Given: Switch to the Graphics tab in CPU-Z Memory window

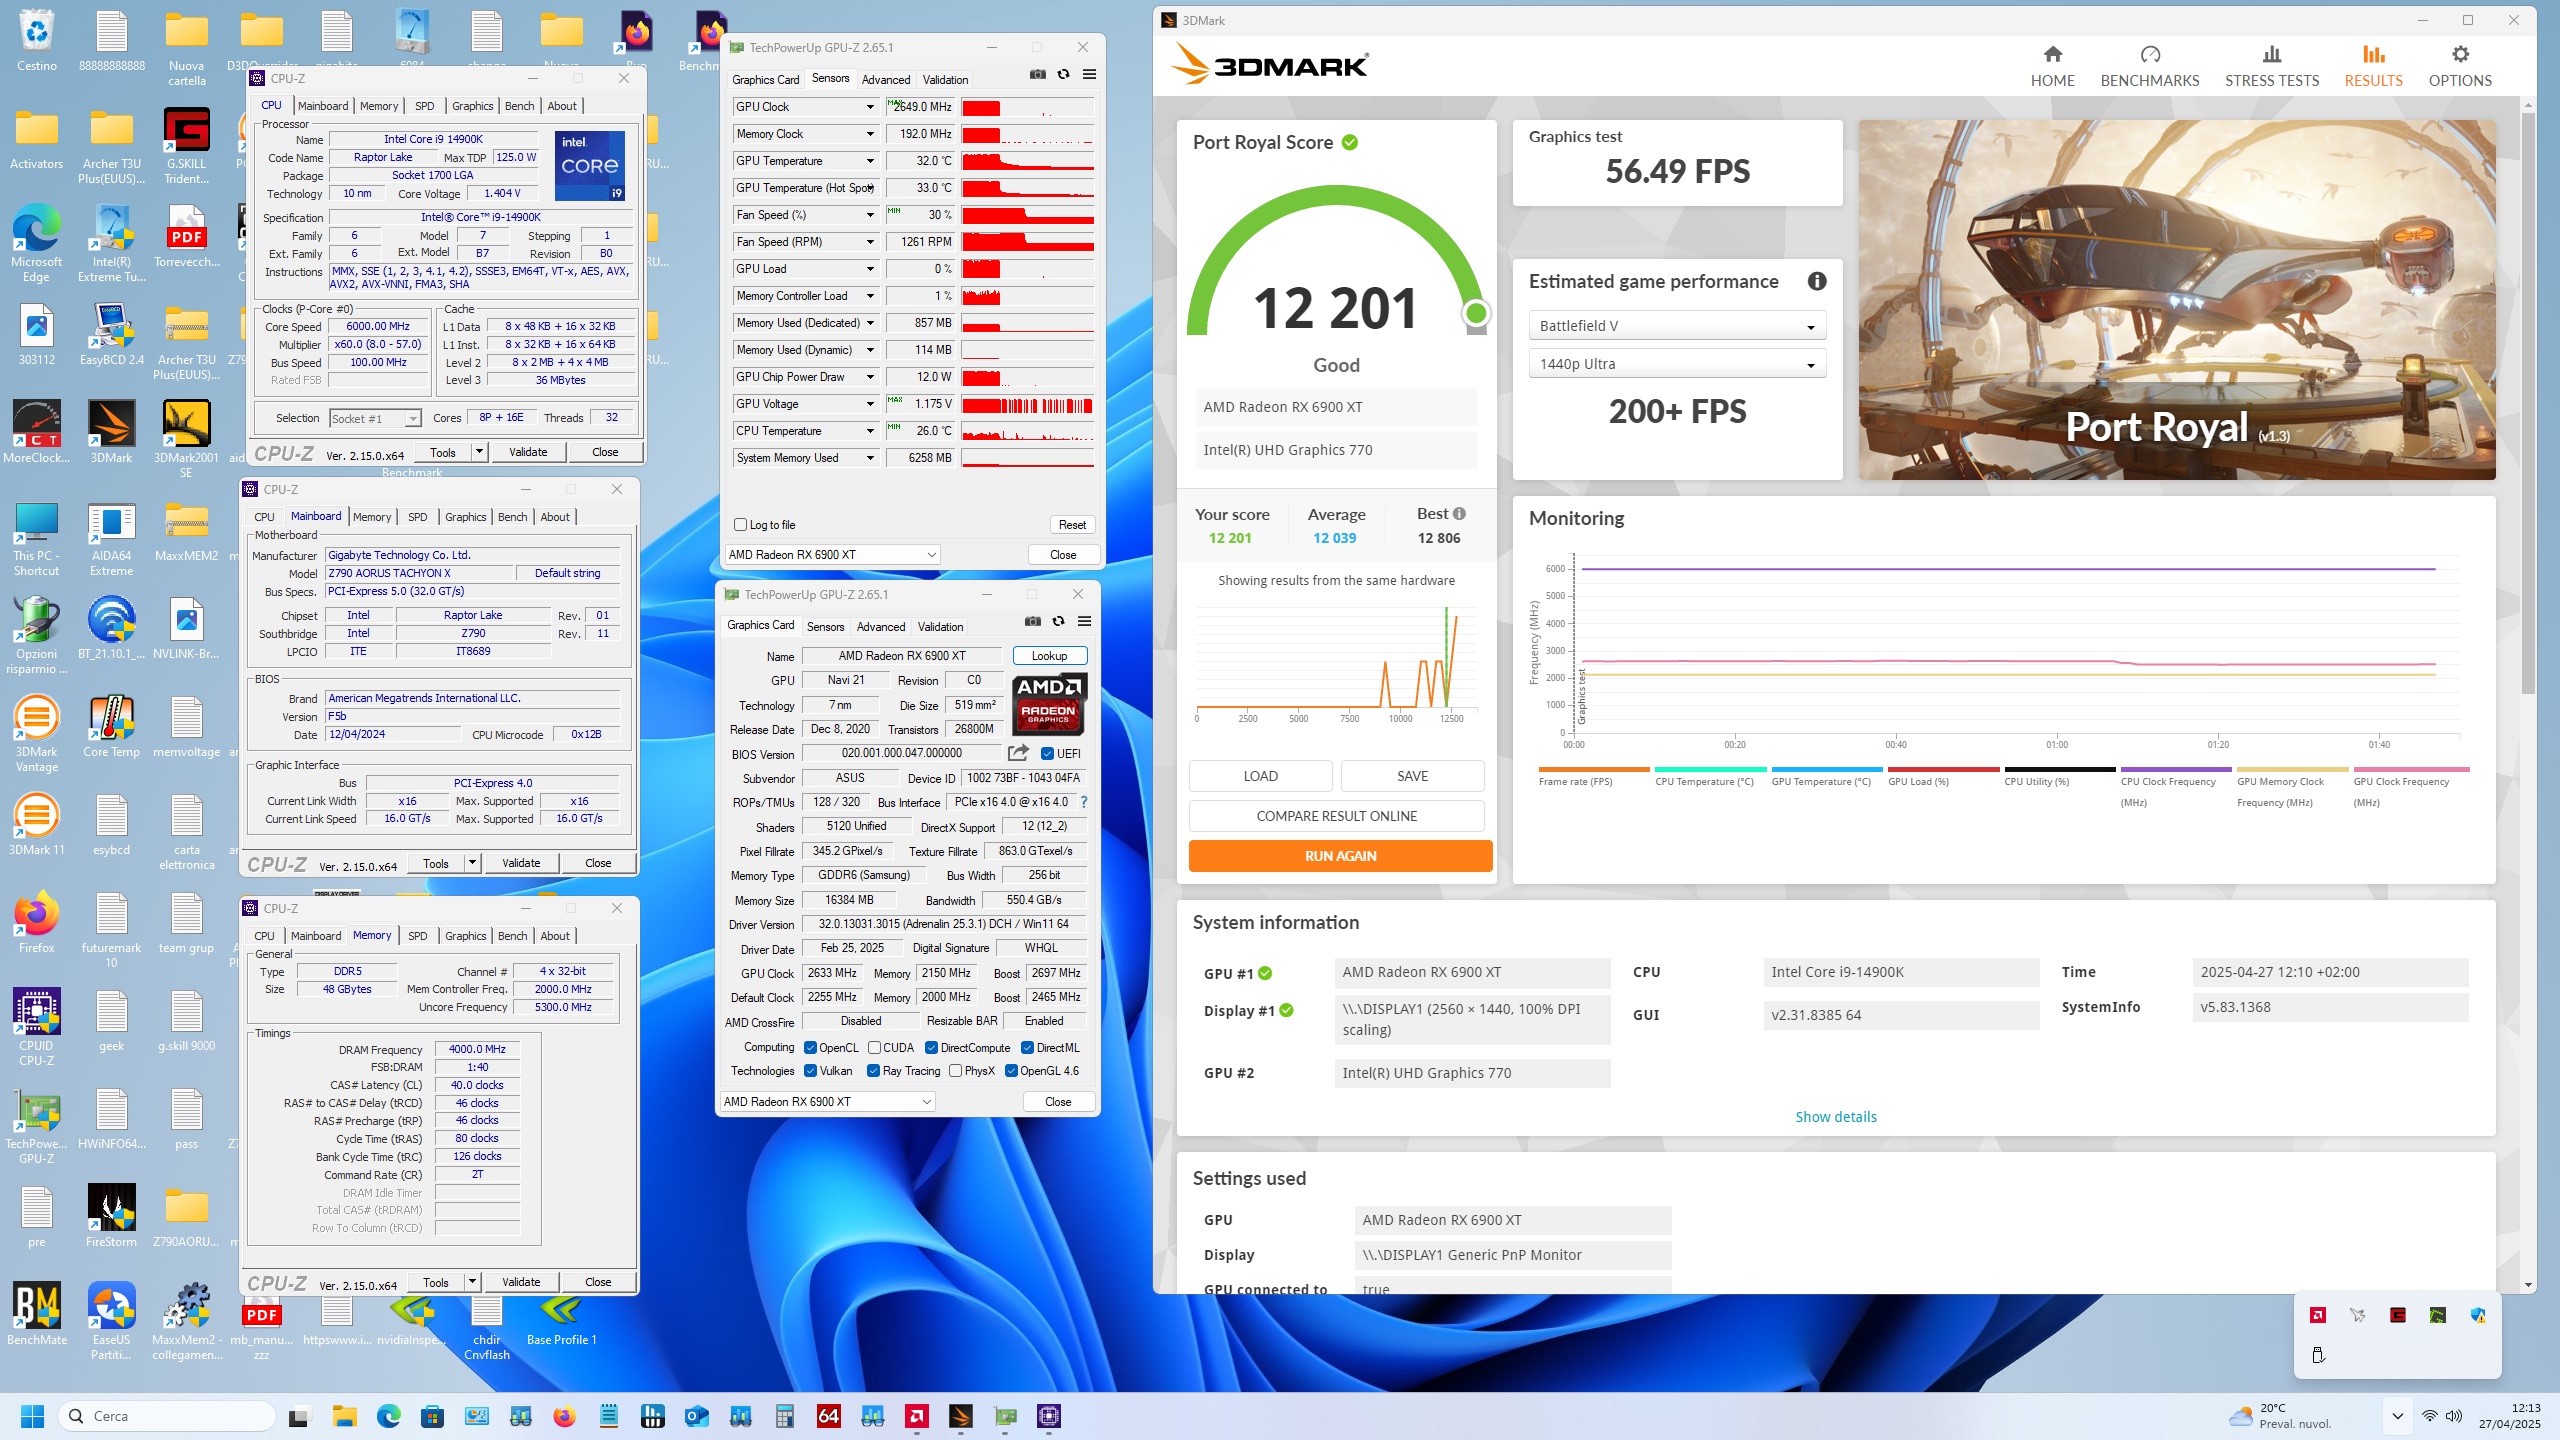Looking at the screenshot, I should pyautogui.click(x=465, y=936).
